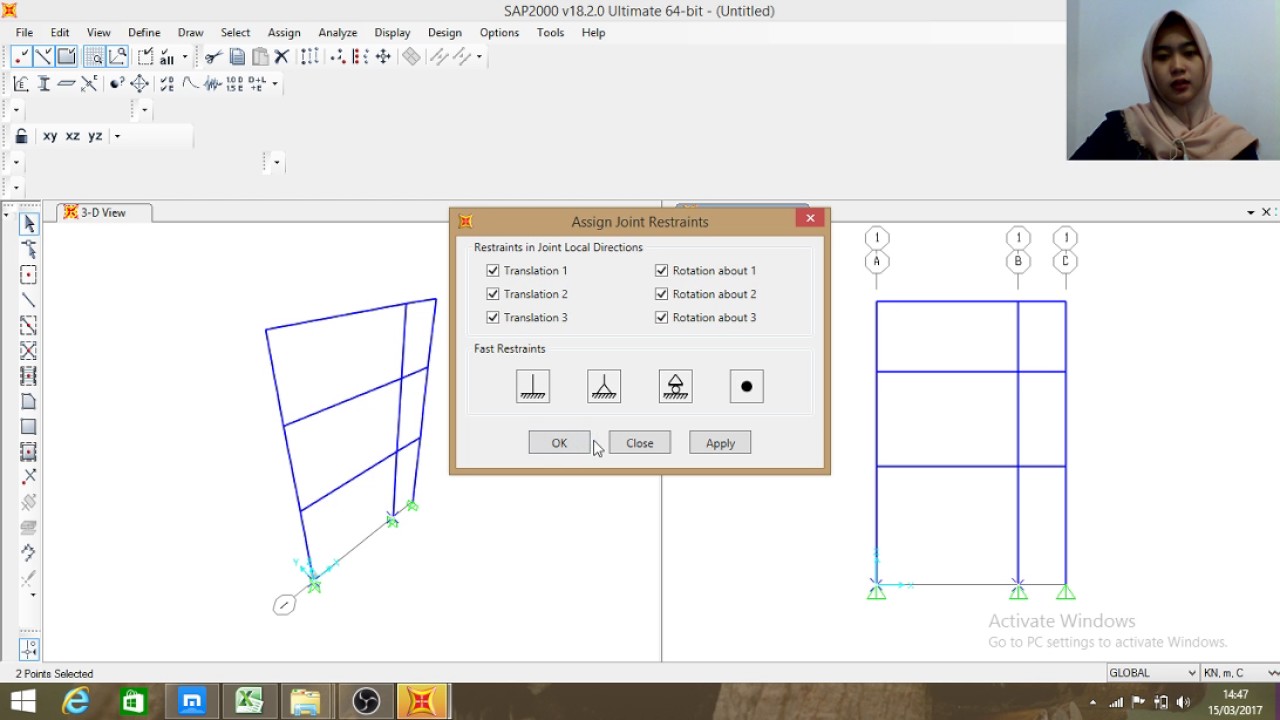The image size is (1280, 720).
Task: Open the Define menu
Action: point(144,33)
